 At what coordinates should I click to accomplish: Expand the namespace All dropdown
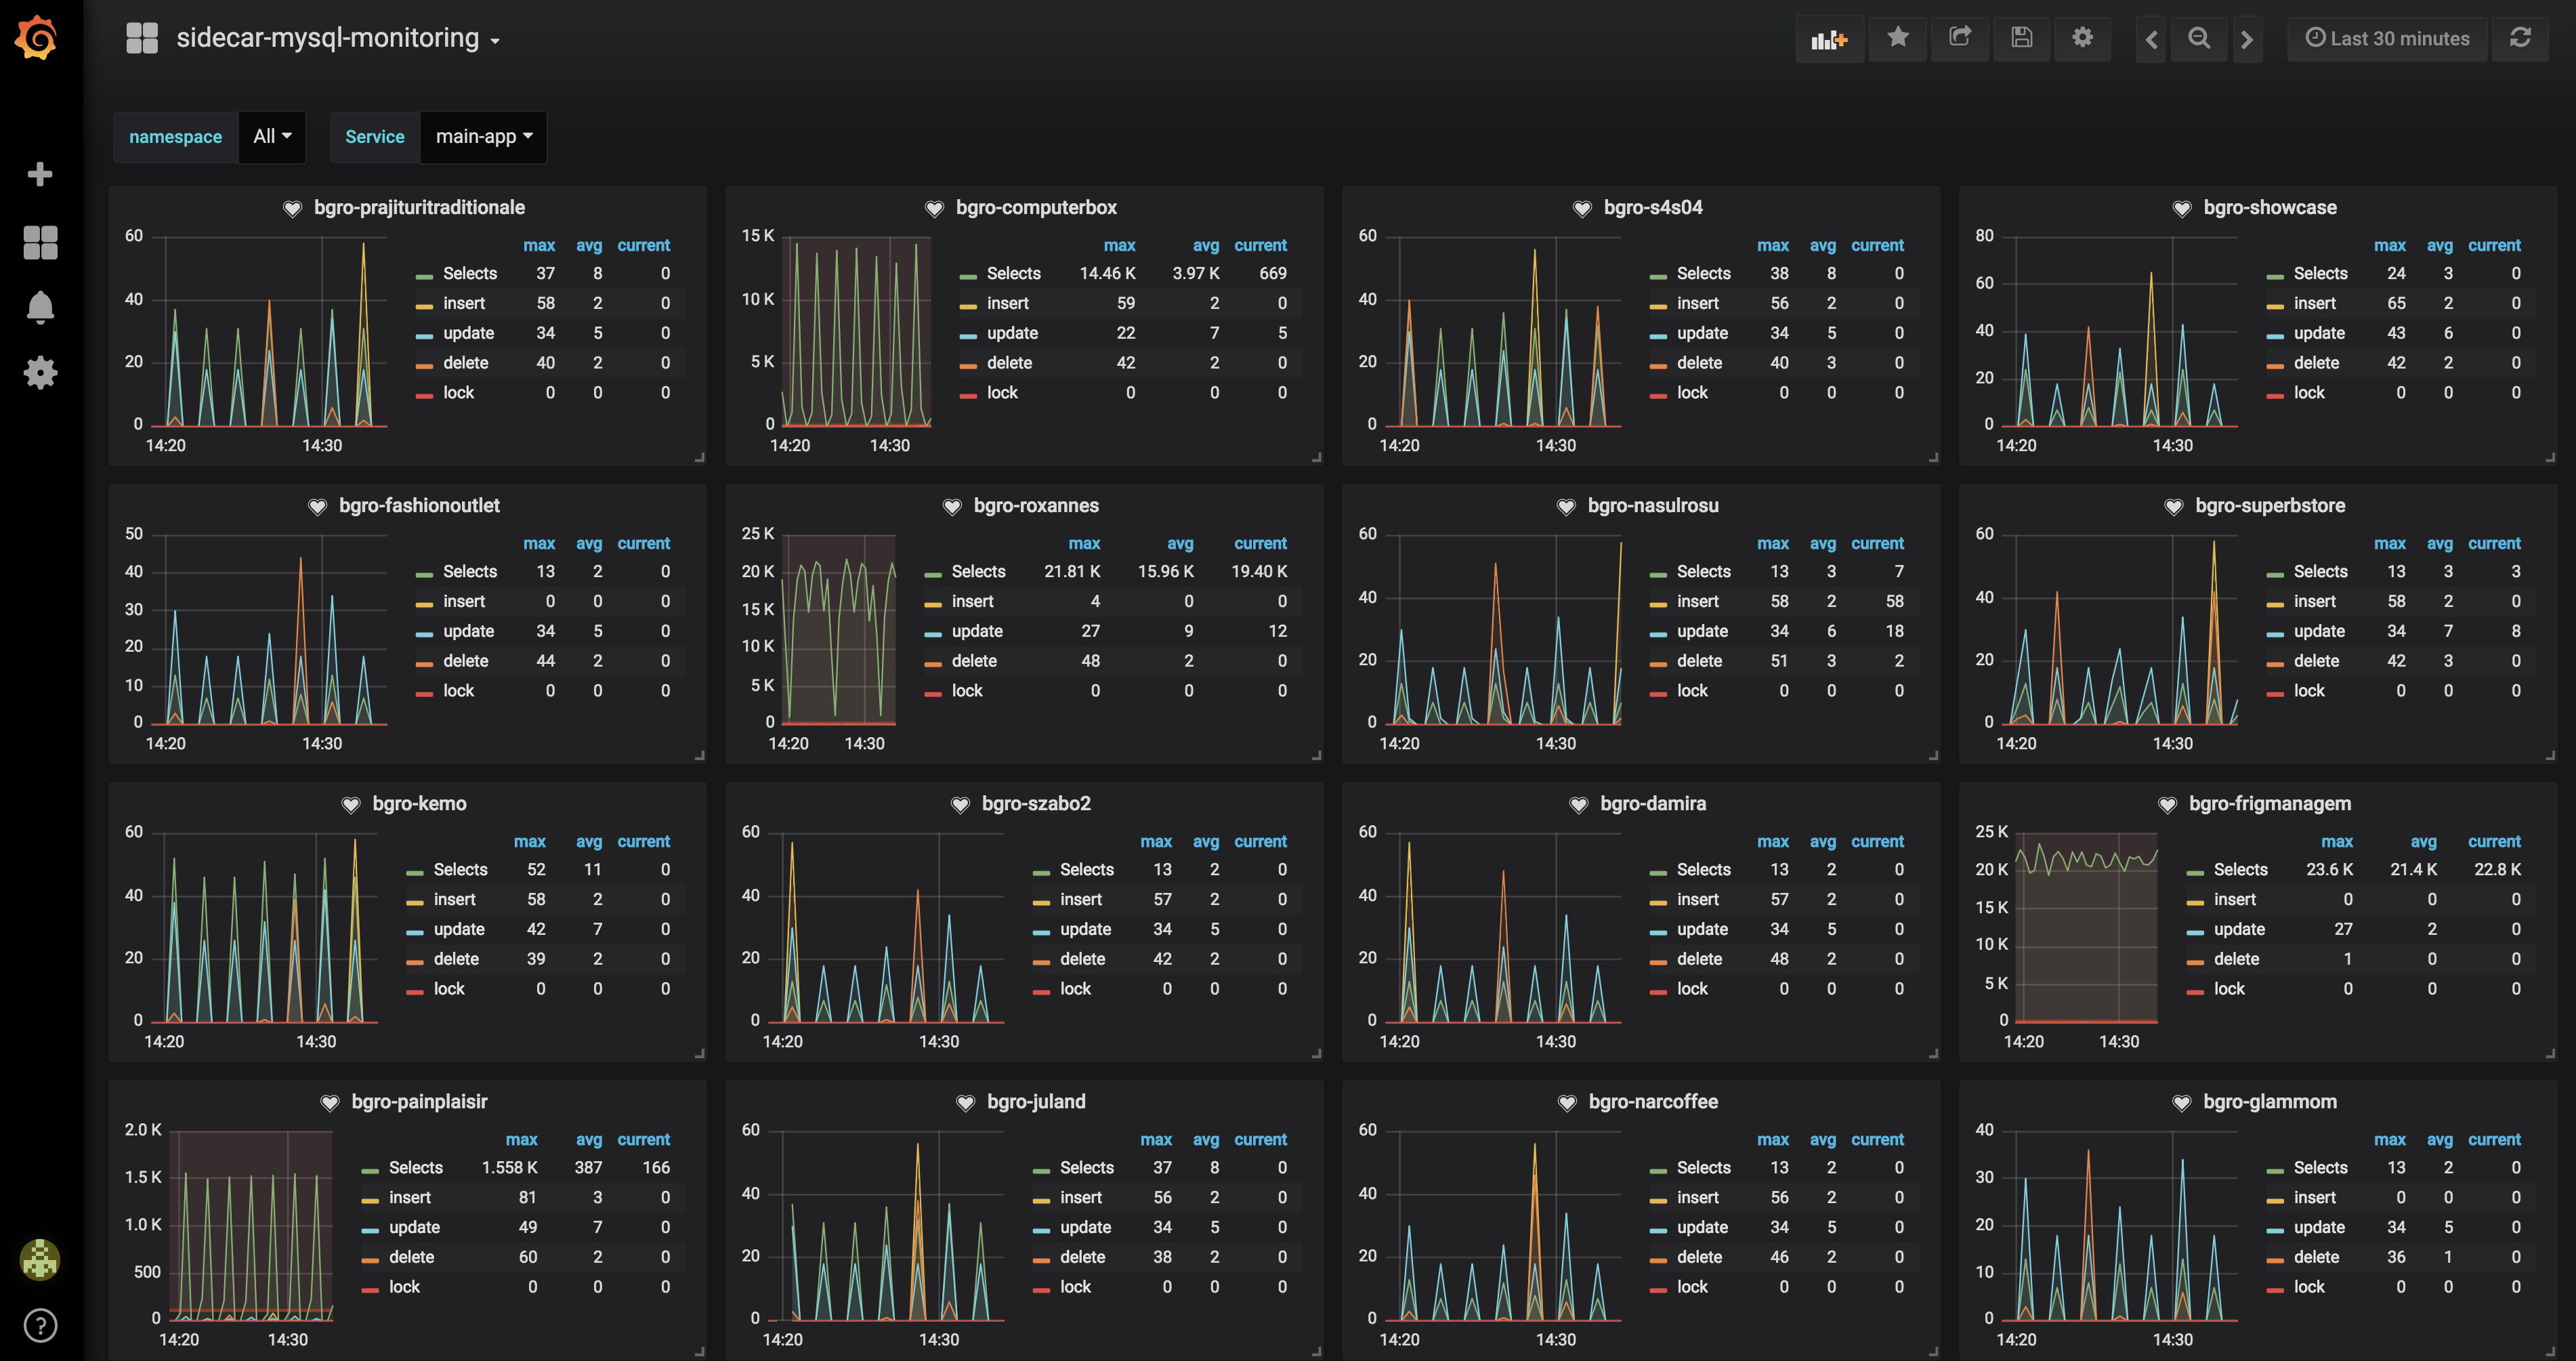[272, 137]
